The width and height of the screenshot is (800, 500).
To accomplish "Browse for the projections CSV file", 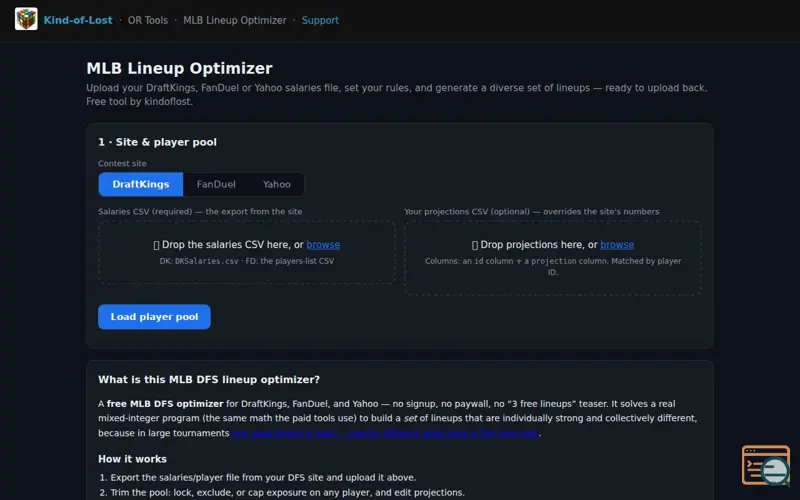I will pos(617,245).
